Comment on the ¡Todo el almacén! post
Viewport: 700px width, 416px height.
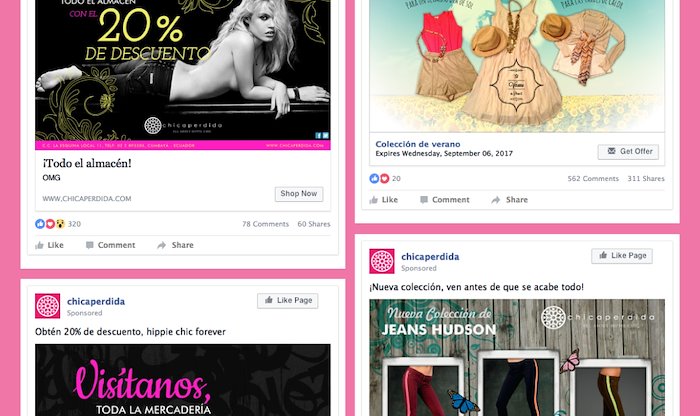[110, 245]
